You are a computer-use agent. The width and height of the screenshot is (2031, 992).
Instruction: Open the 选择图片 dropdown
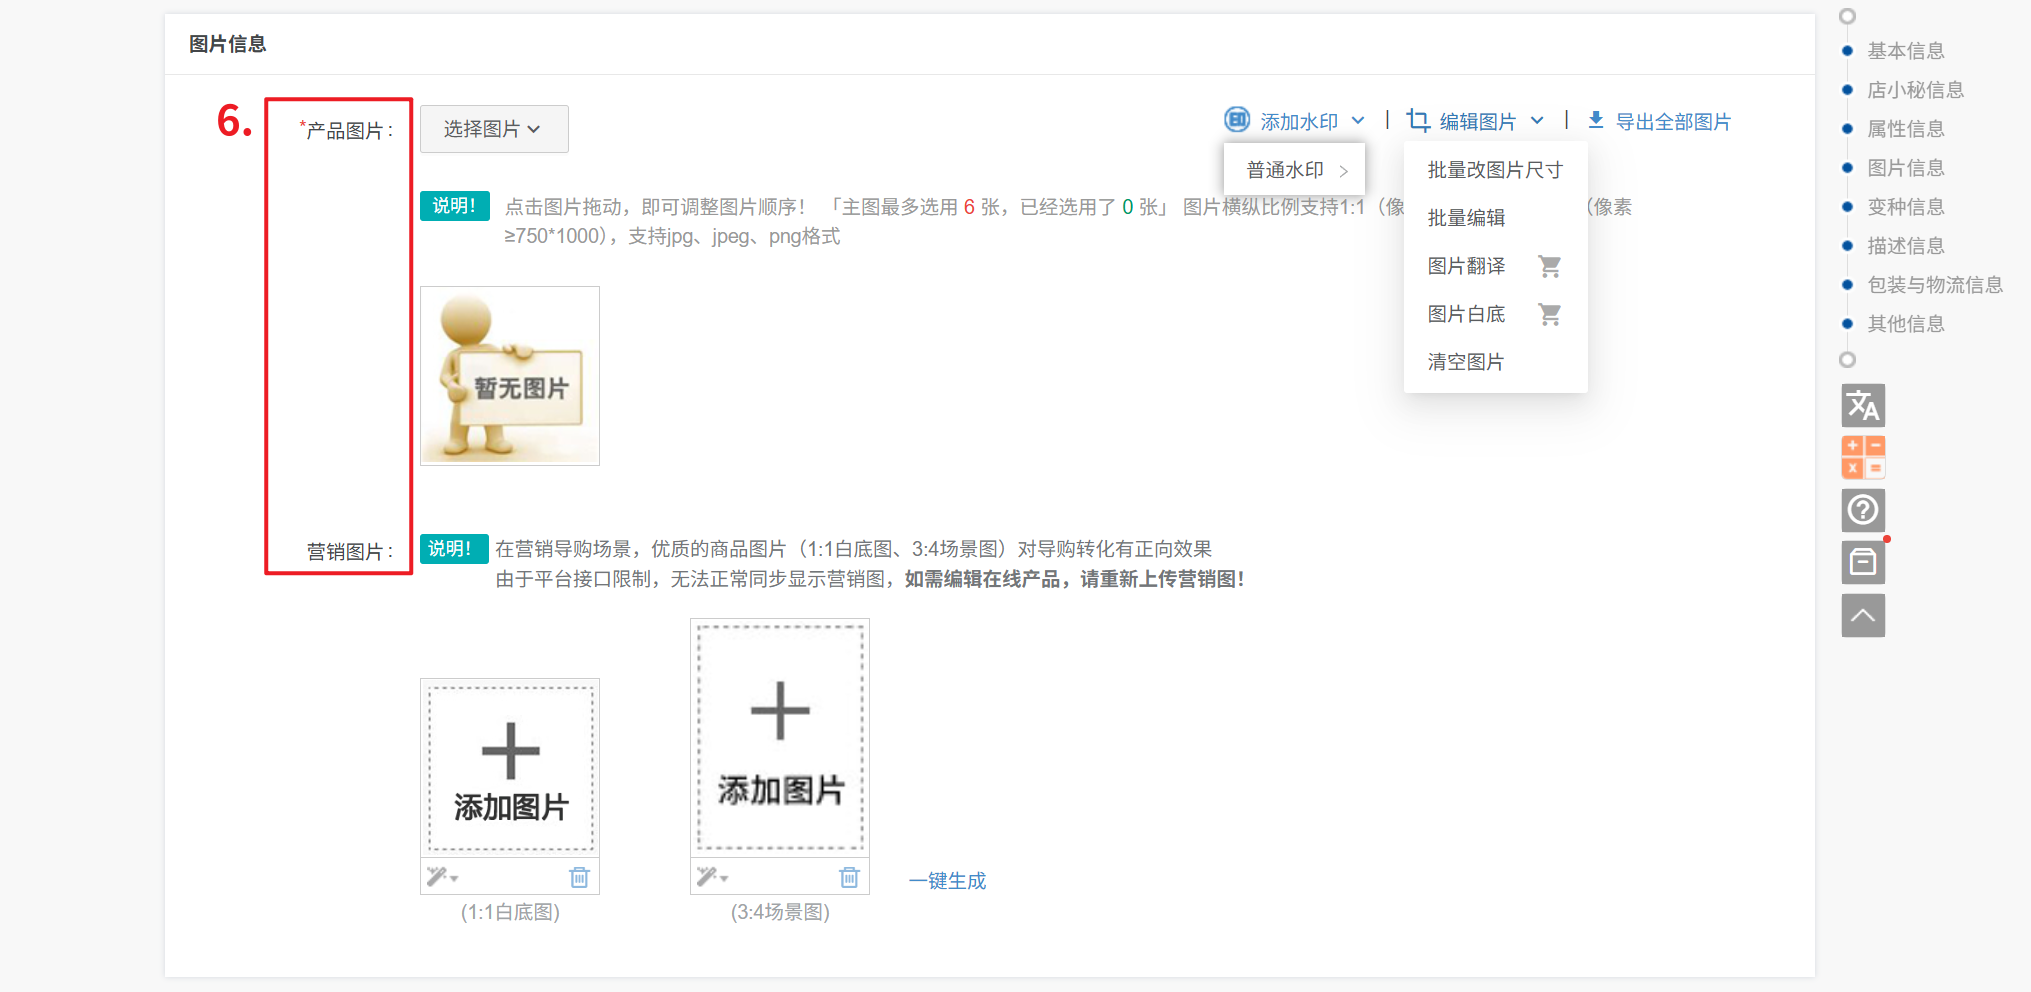[494, 129]
